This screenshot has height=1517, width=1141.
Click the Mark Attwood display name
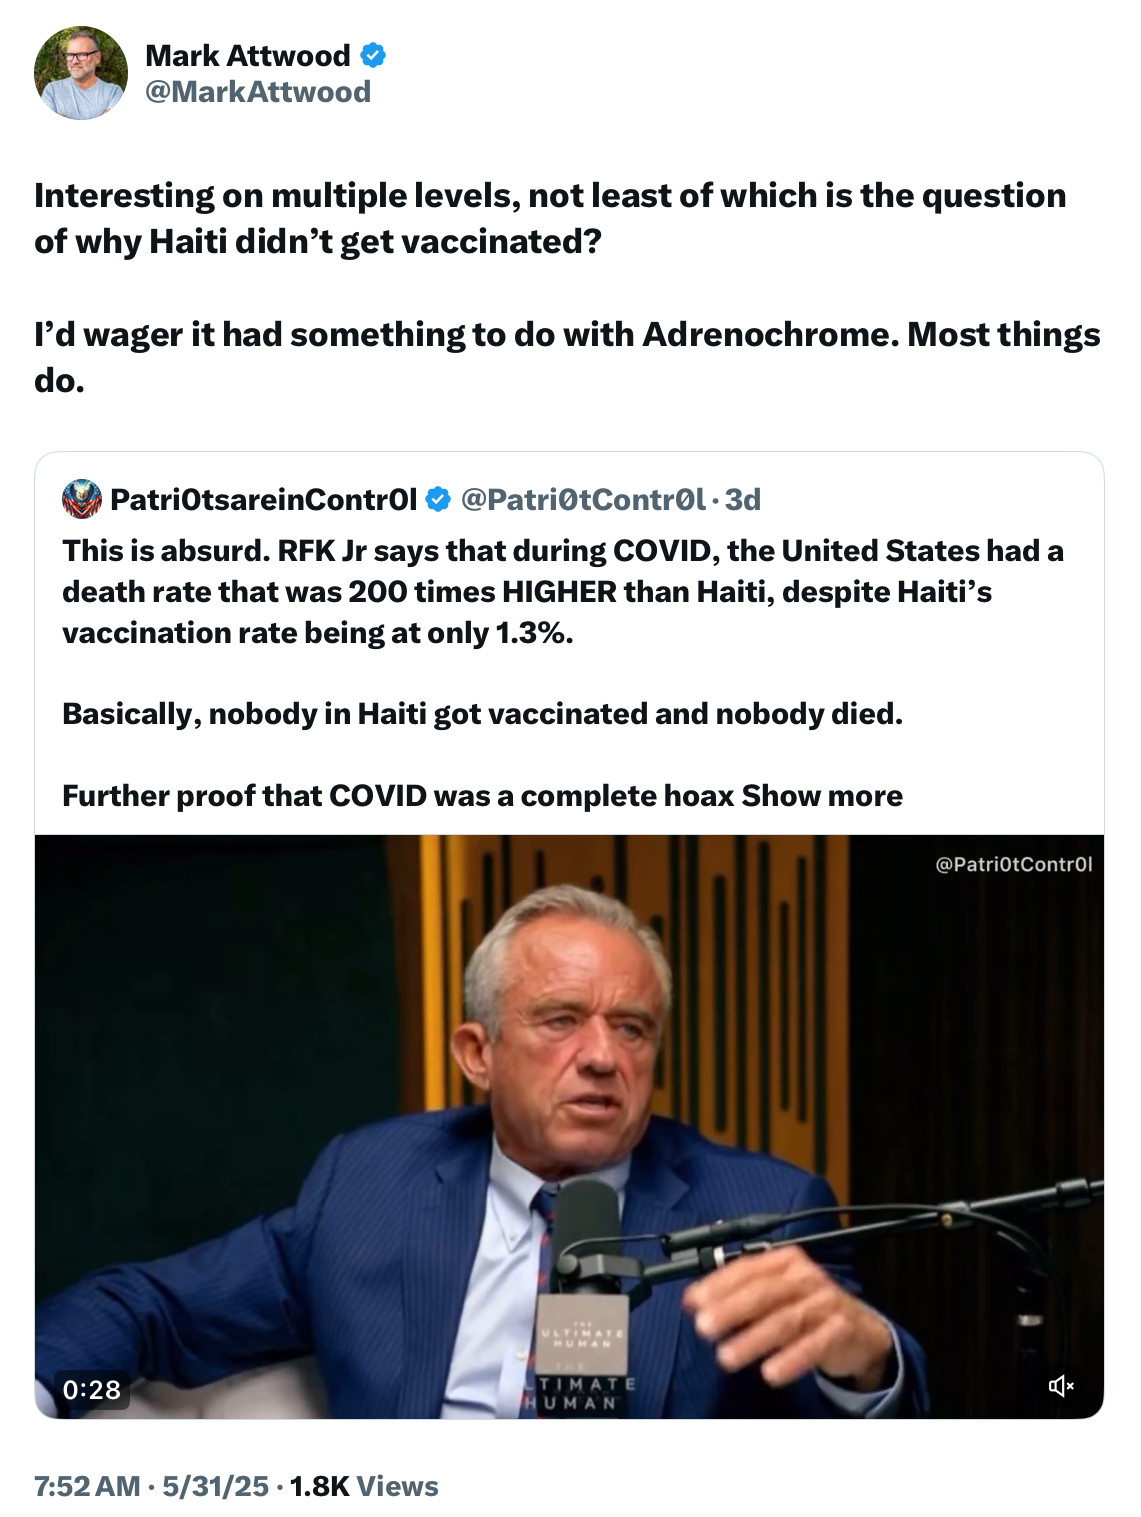[x=248, y=55]
